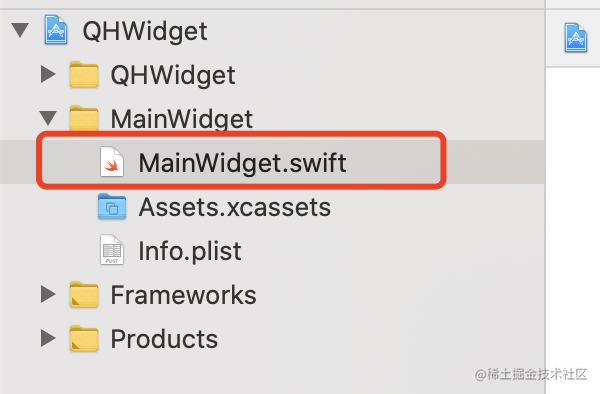The width and height of the screenshot is (600, 394).
Task: Click the Info.plist document icon
Action: coord(112,250)
